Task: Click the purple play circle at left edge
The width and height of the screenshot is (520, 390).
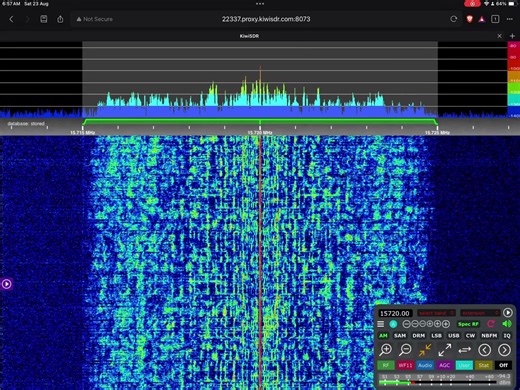Action: 6,284
